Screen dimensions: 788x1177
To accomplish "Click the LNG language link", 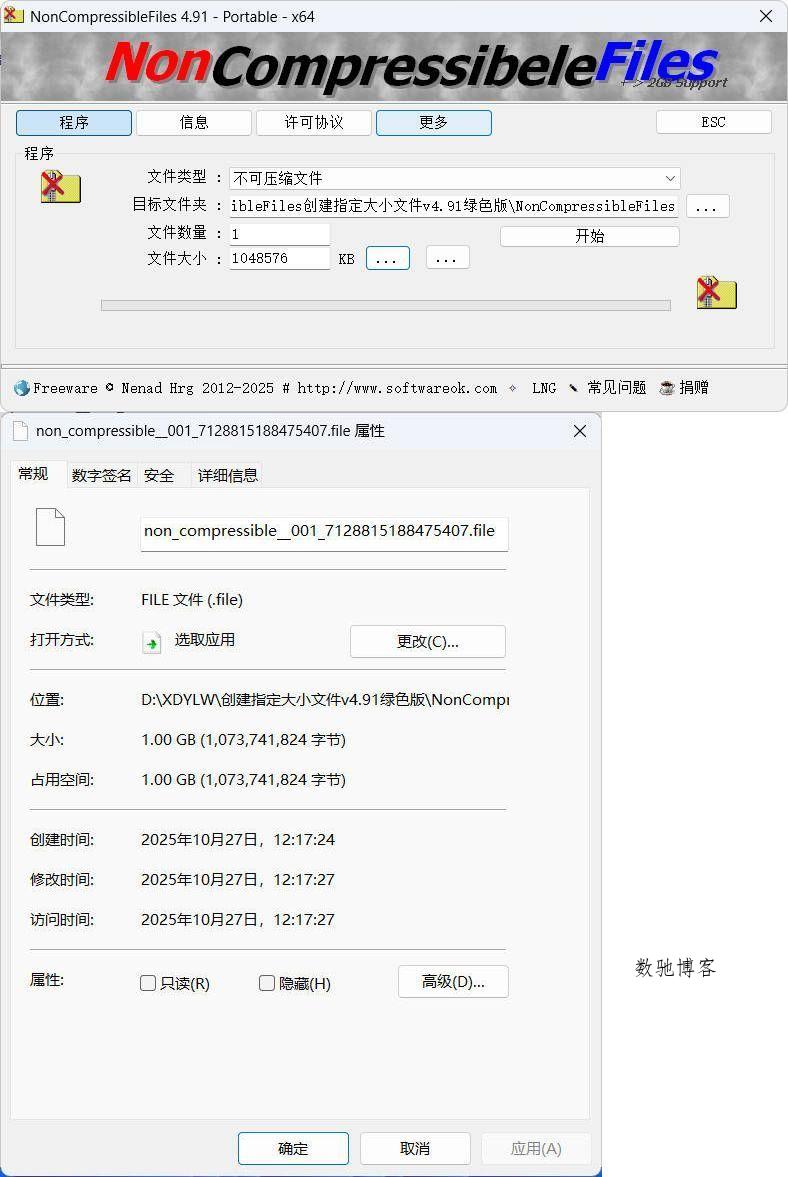I will point(544,388).
